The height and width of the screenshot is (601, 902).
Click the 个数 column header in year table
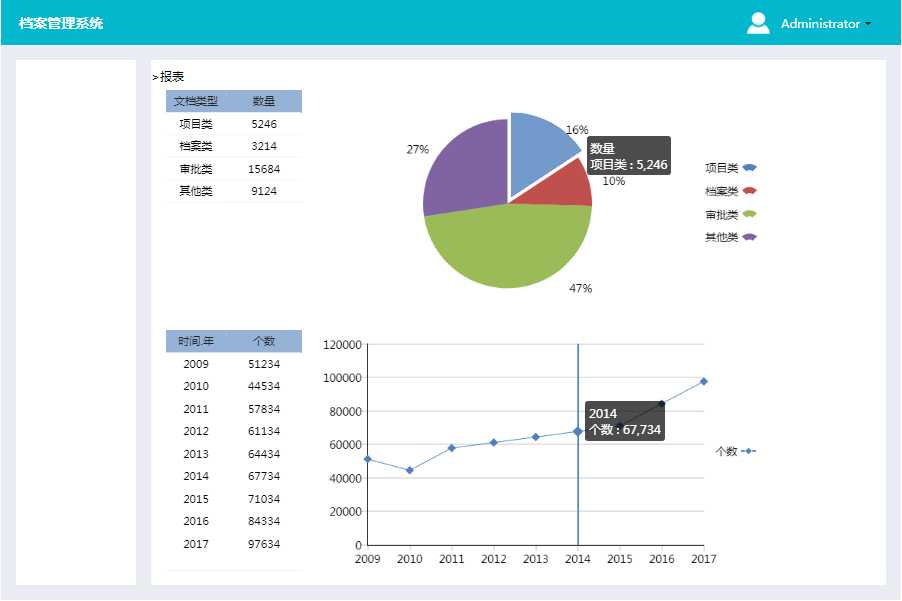click(263, 341)
